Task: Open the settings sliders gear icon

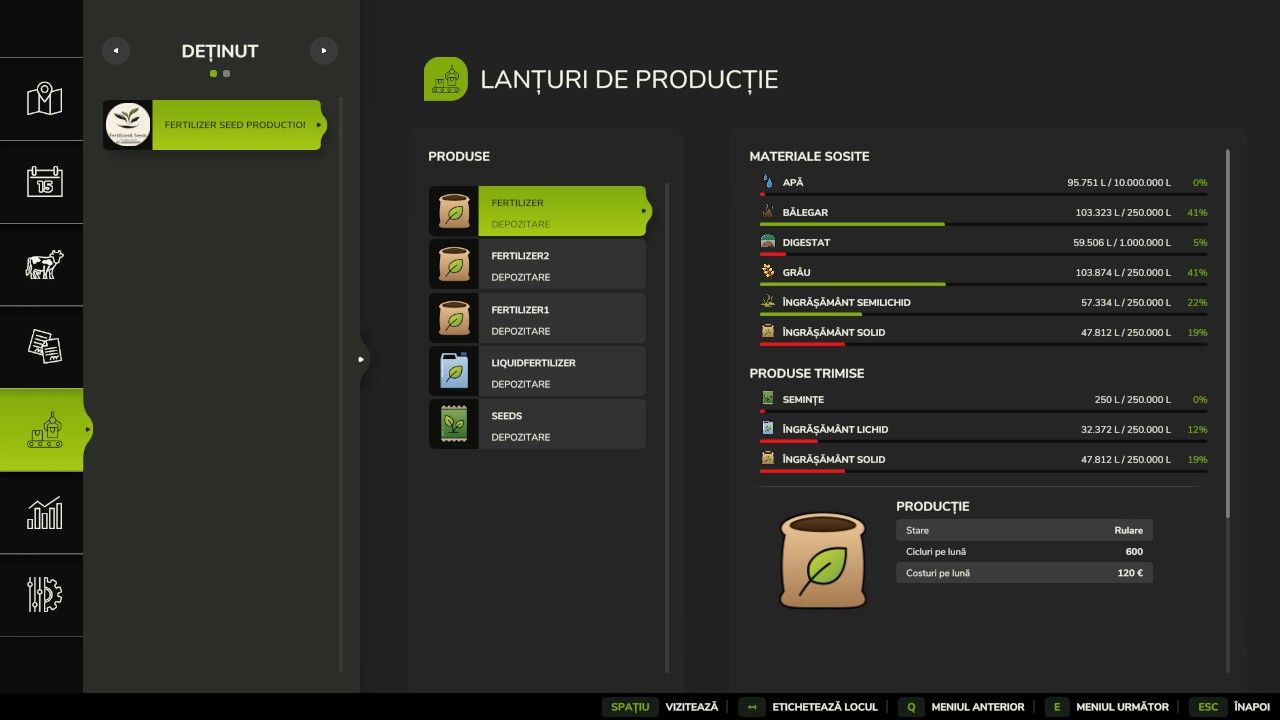Action: [44, 595]
